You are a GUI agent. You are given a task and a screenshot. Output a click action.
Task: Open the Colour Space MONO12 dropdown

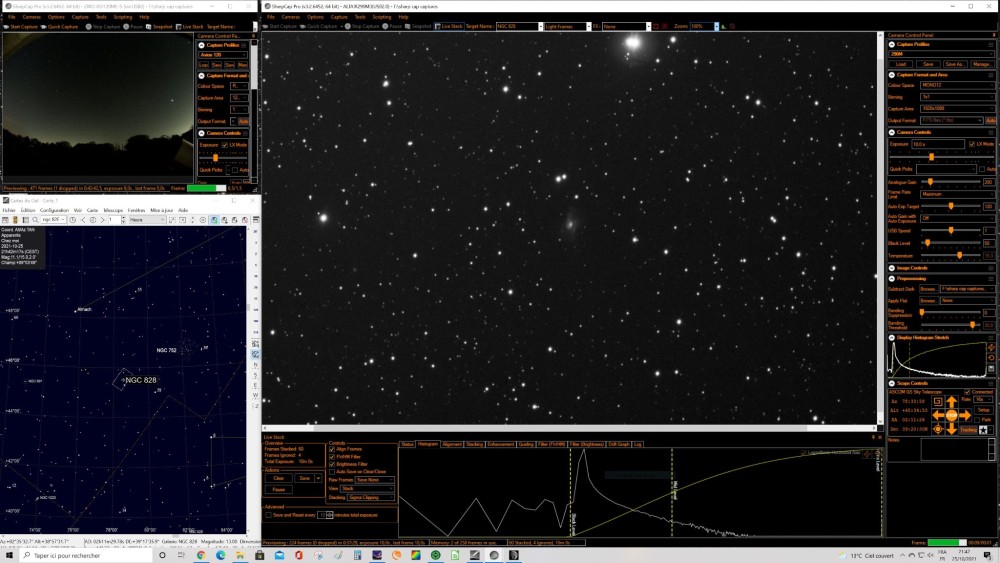957,85
